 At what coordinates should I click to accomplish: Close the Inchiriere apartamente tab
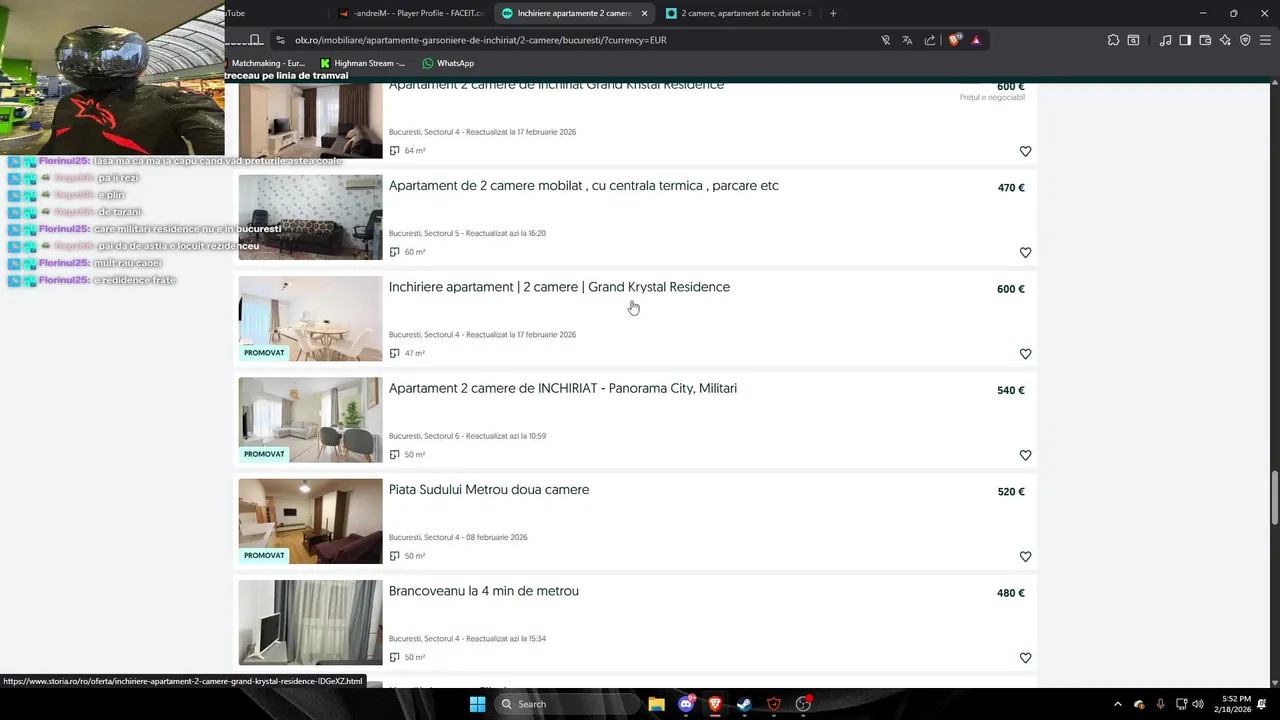click(x=644, y=13)
